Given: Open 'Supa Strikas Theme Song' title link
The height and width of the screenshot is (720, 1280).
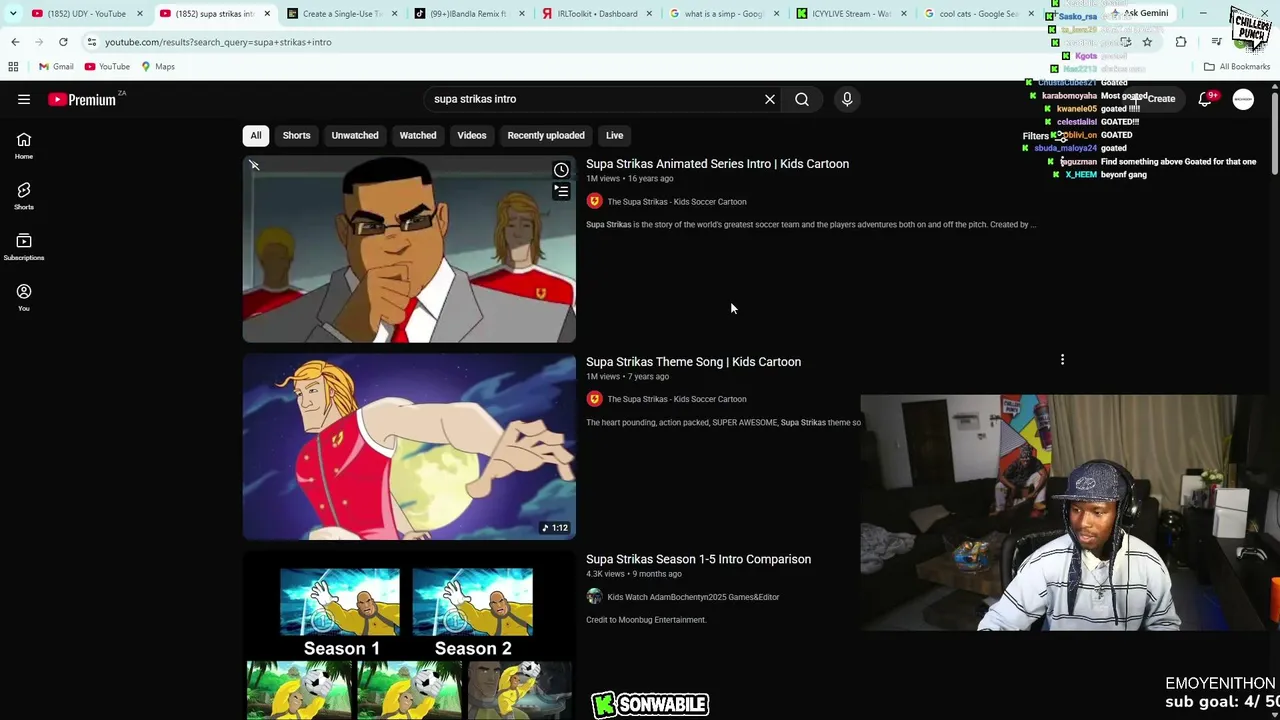Looking at the screenshot, I should tap(693, 362).
